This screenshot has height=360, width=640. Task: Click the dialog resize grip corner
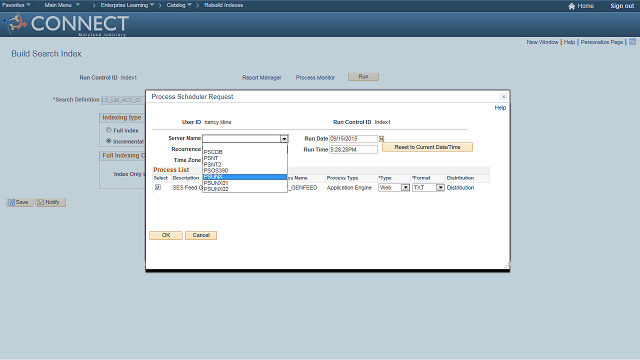[x=507, y=266]
